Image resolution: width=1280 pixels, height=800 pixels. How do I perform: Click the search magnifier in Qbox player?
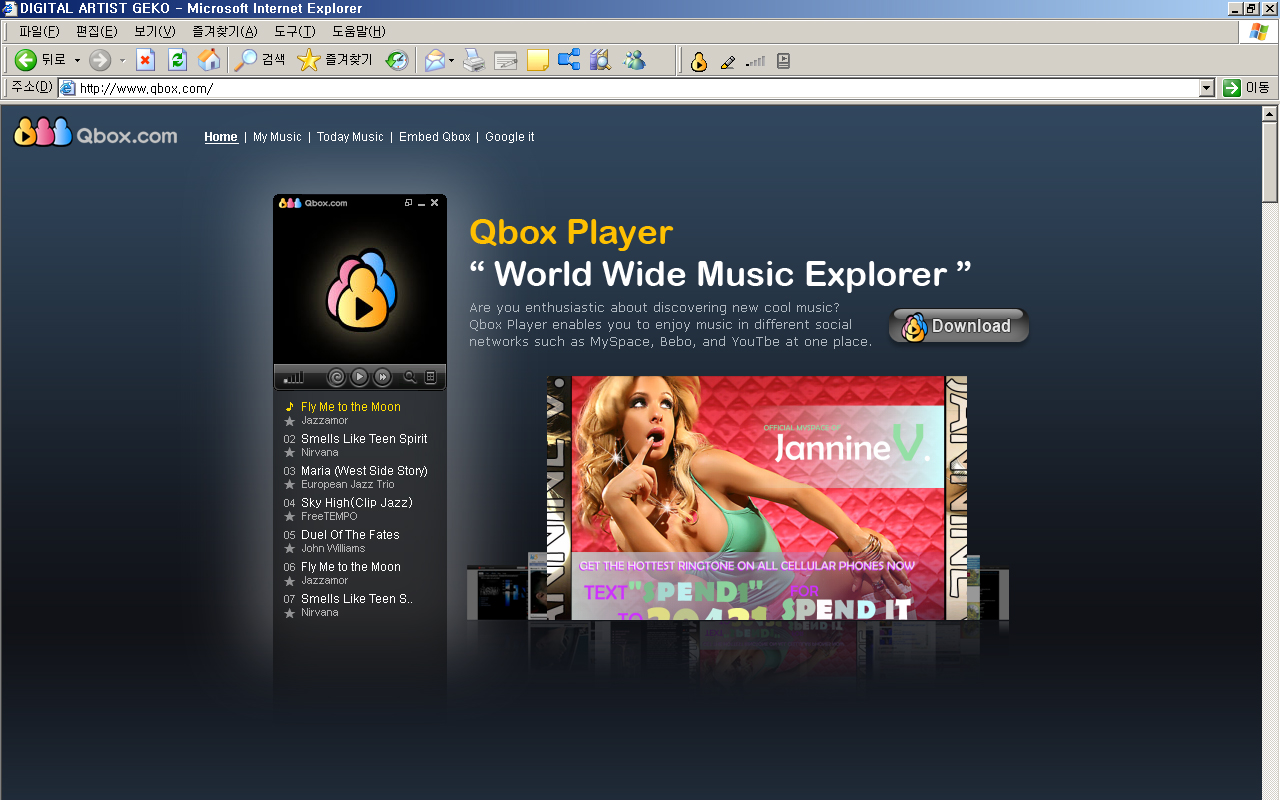(409, 377)
